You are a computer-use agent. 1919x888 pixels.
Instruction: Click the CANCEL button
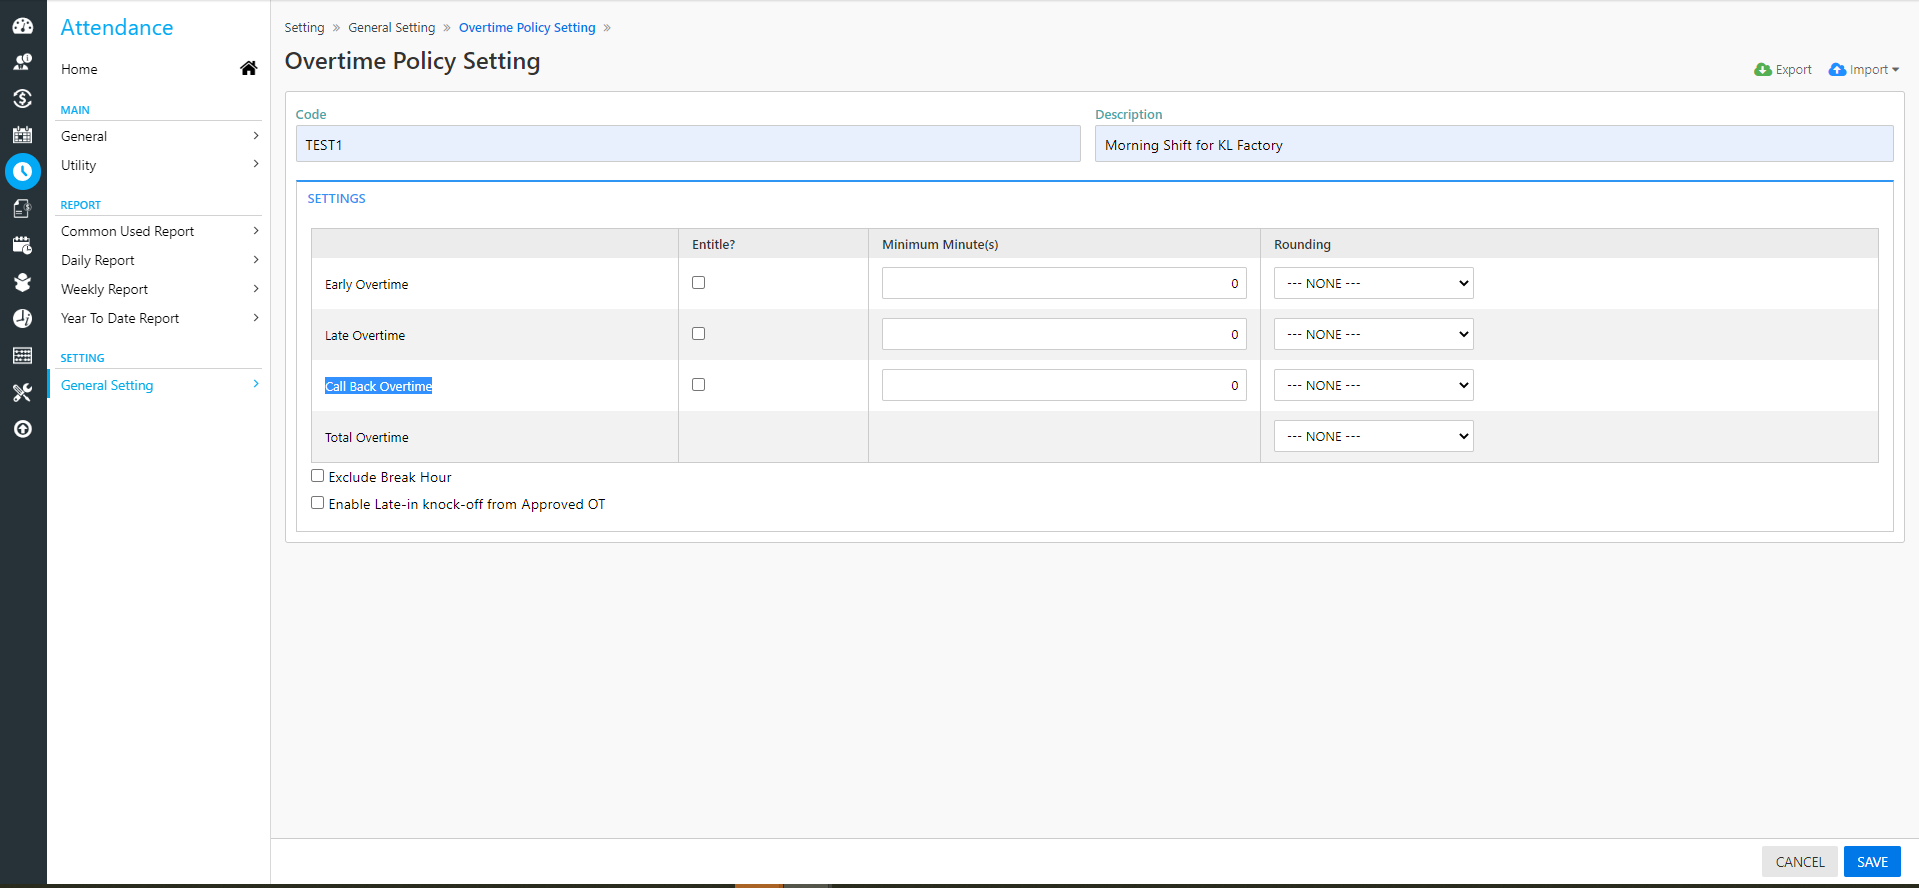coord(1800,862)
